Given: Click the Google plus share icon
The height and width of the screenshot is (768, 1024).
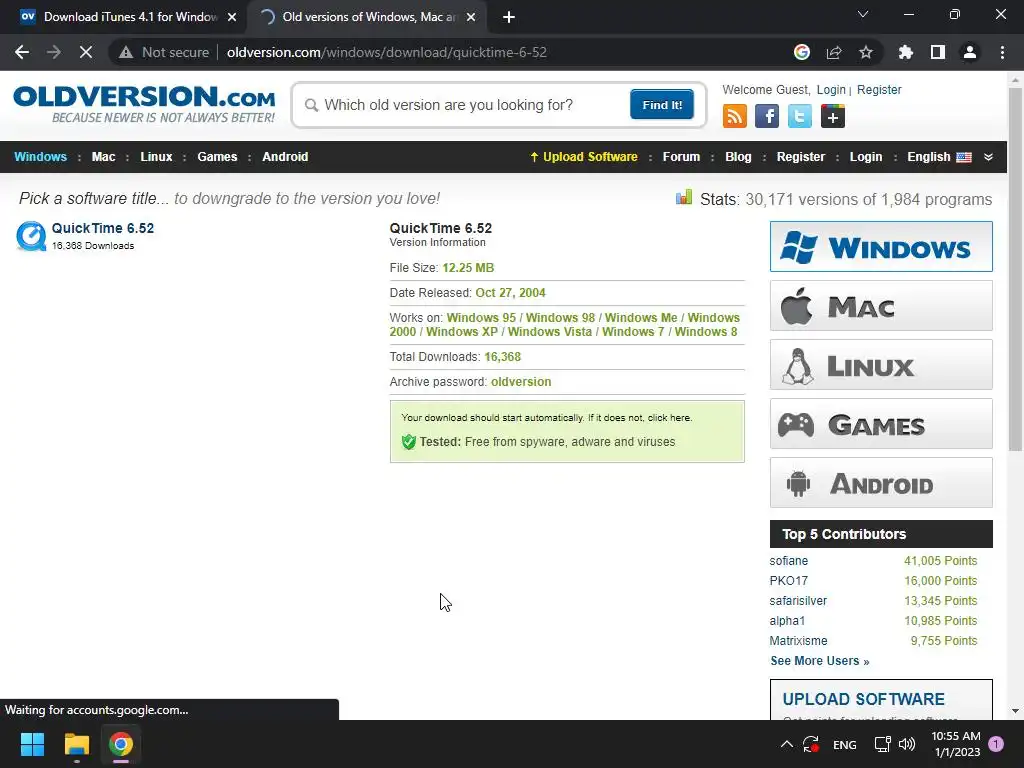Looking at the screenshot, I should (x=833, y=117).
